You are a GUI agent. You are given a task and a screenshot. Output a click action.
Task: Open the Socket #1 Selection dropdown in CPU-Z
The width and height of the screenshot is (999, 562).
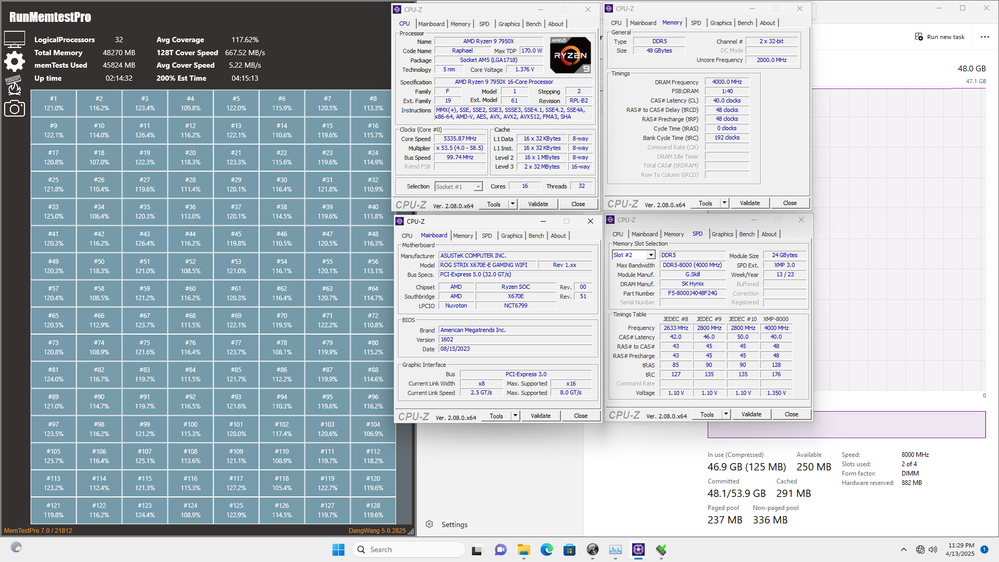coord(458,187)
